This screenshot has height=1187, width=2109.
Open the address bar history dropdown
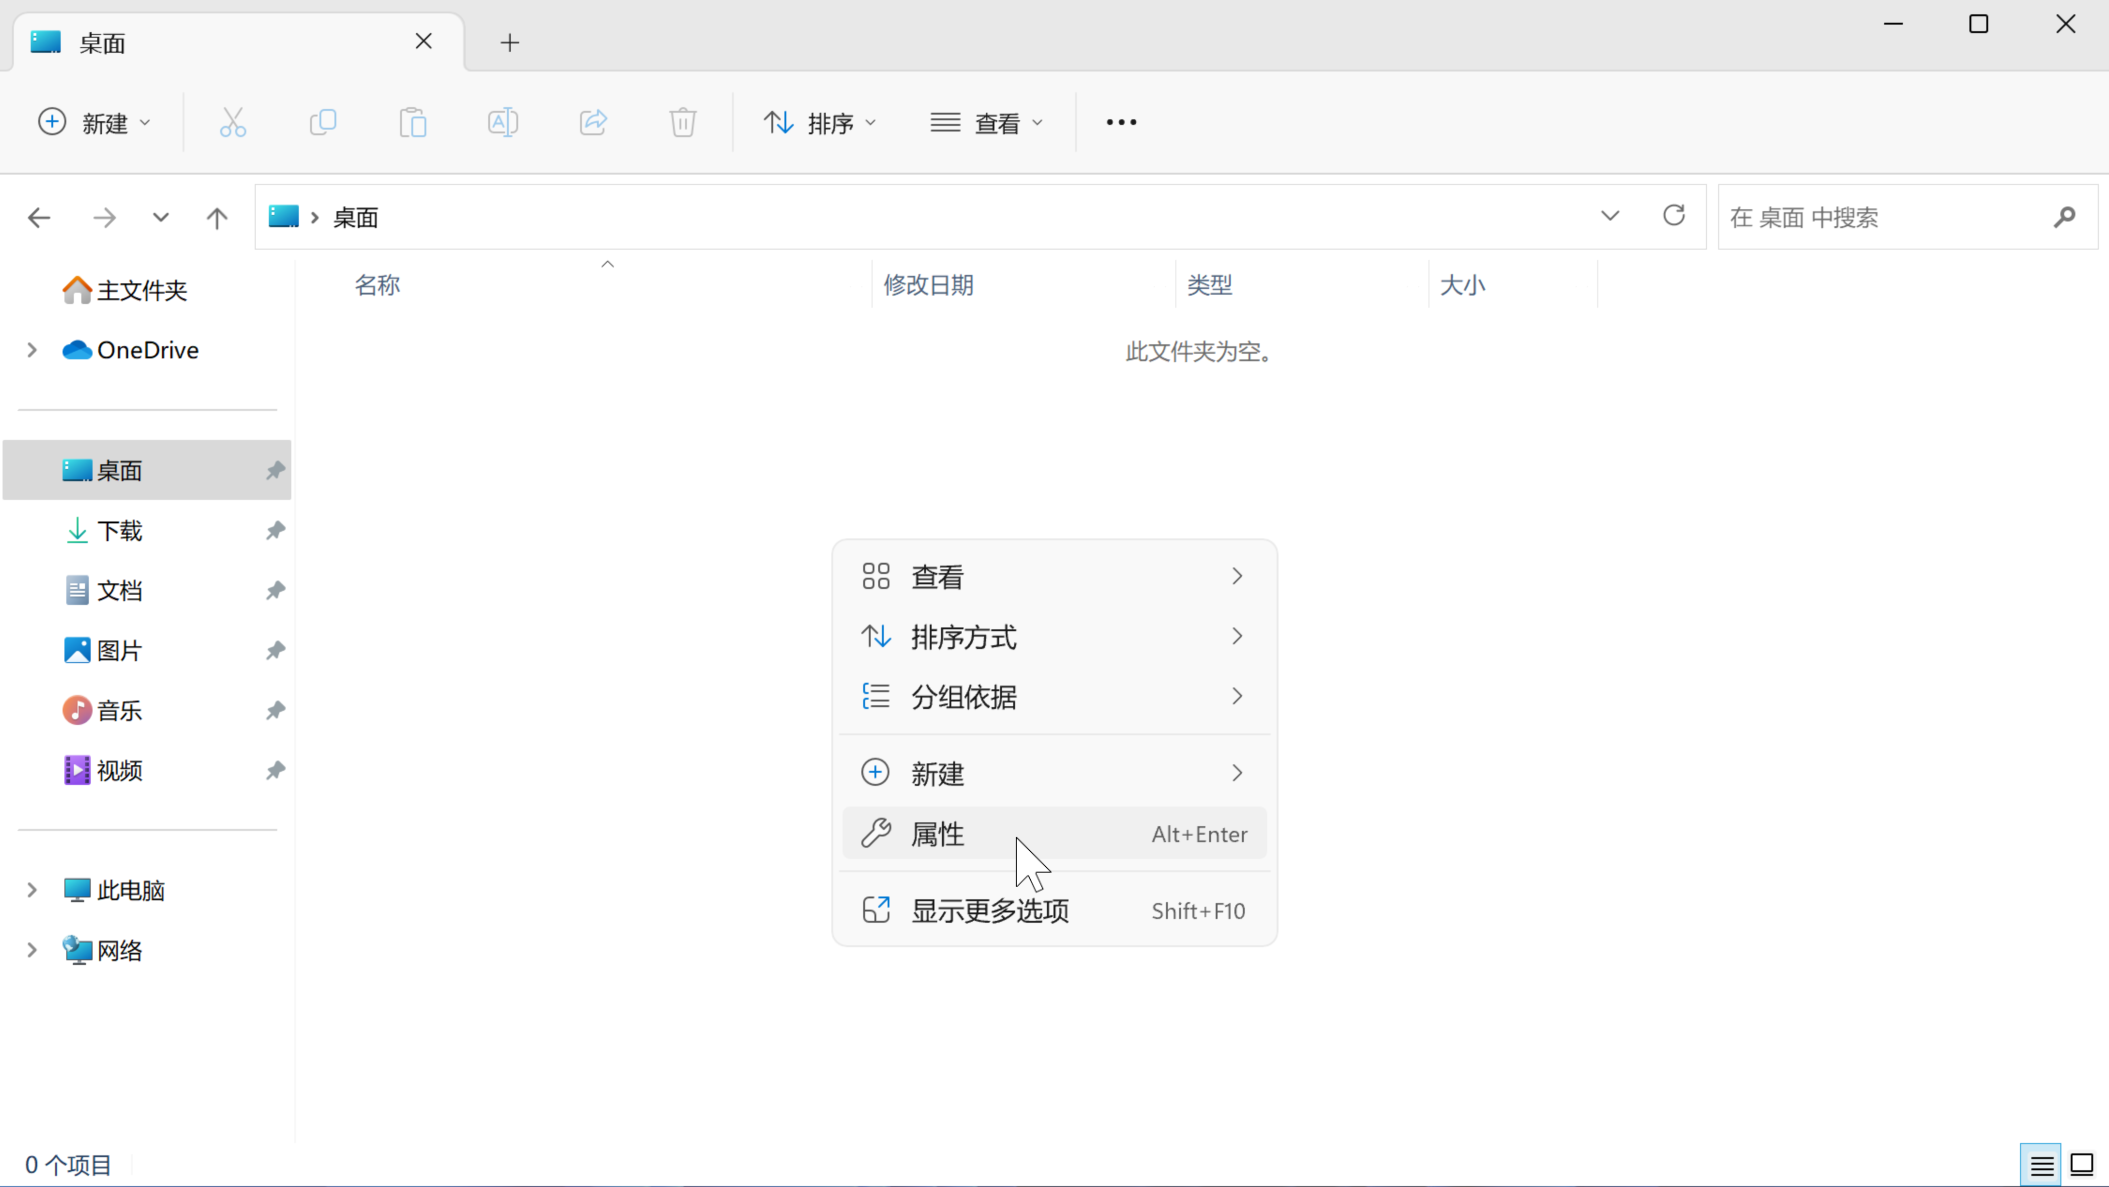point(1610,216)
